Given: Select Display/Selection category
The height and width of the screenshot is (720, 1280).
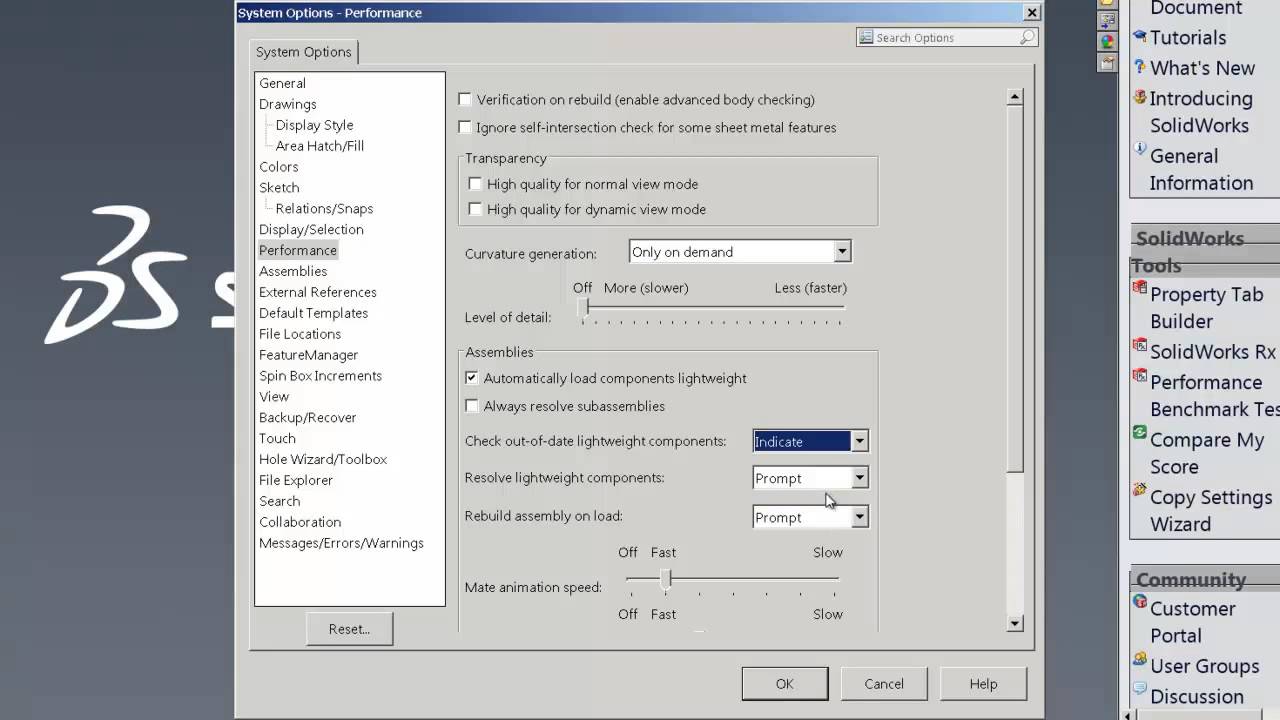Looking at the screenshot, I should click(311, 230).
